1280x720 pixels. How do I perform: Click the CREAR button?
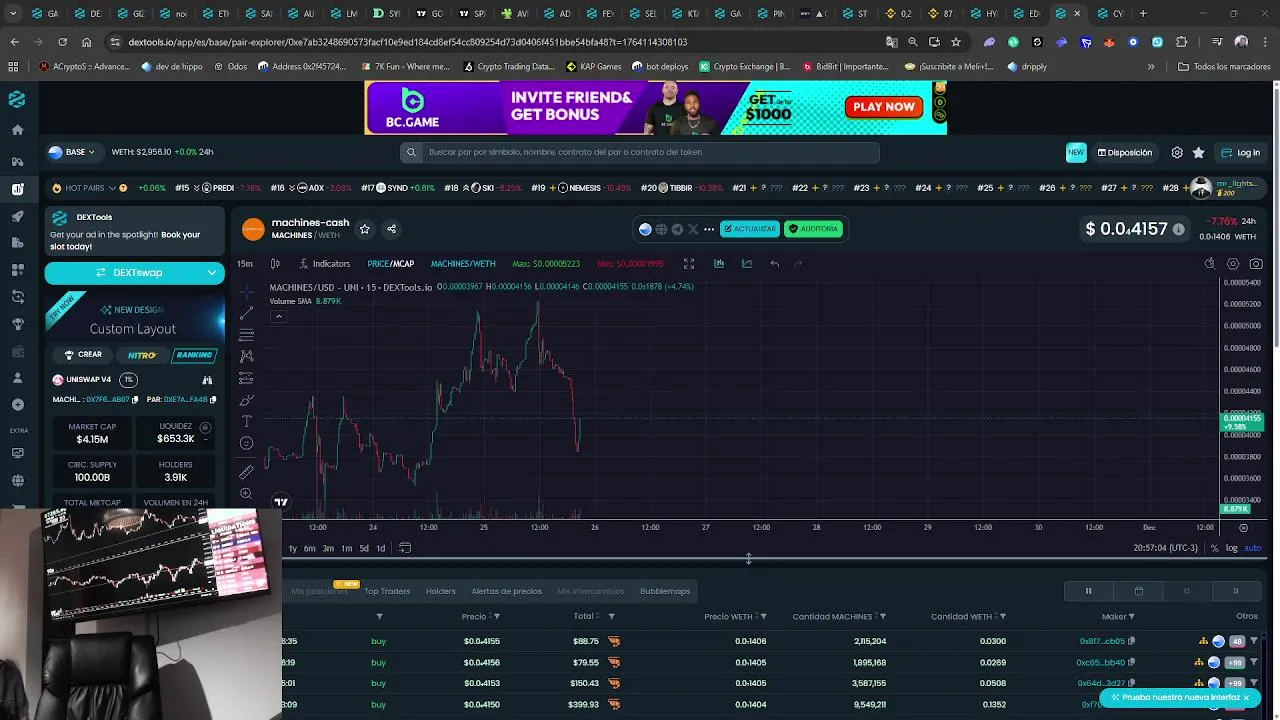[83, 355]
